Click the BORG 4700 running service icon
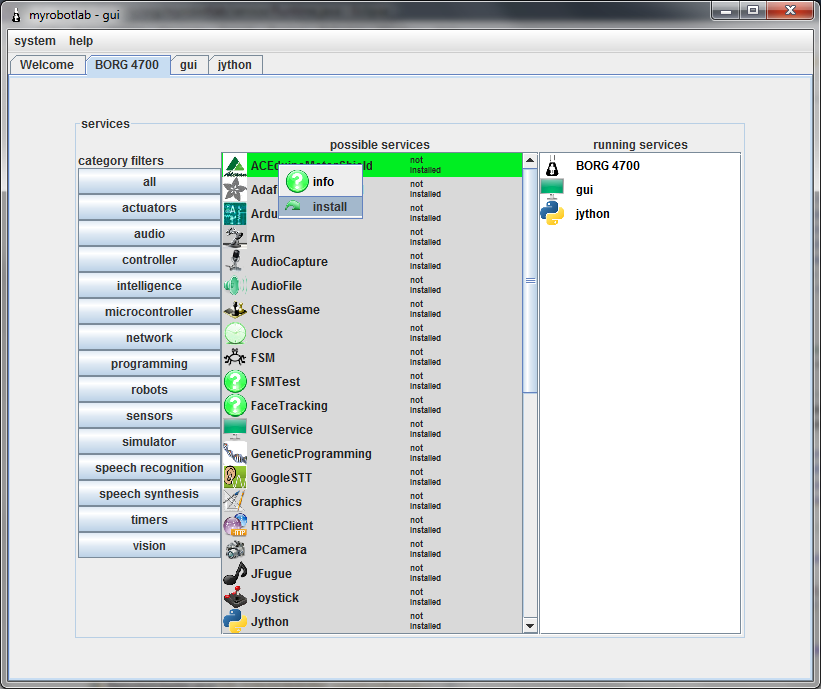The image size is (821, 689). coord(552,166)
